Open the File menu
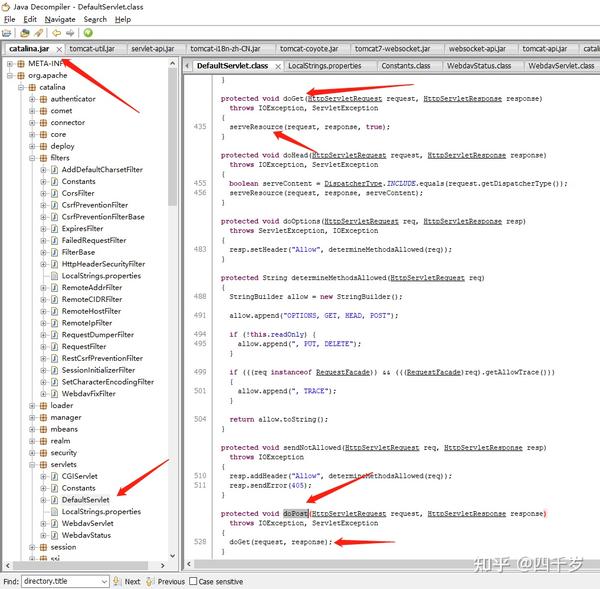Viewport: 600px width, 589px height. (10, 20)
